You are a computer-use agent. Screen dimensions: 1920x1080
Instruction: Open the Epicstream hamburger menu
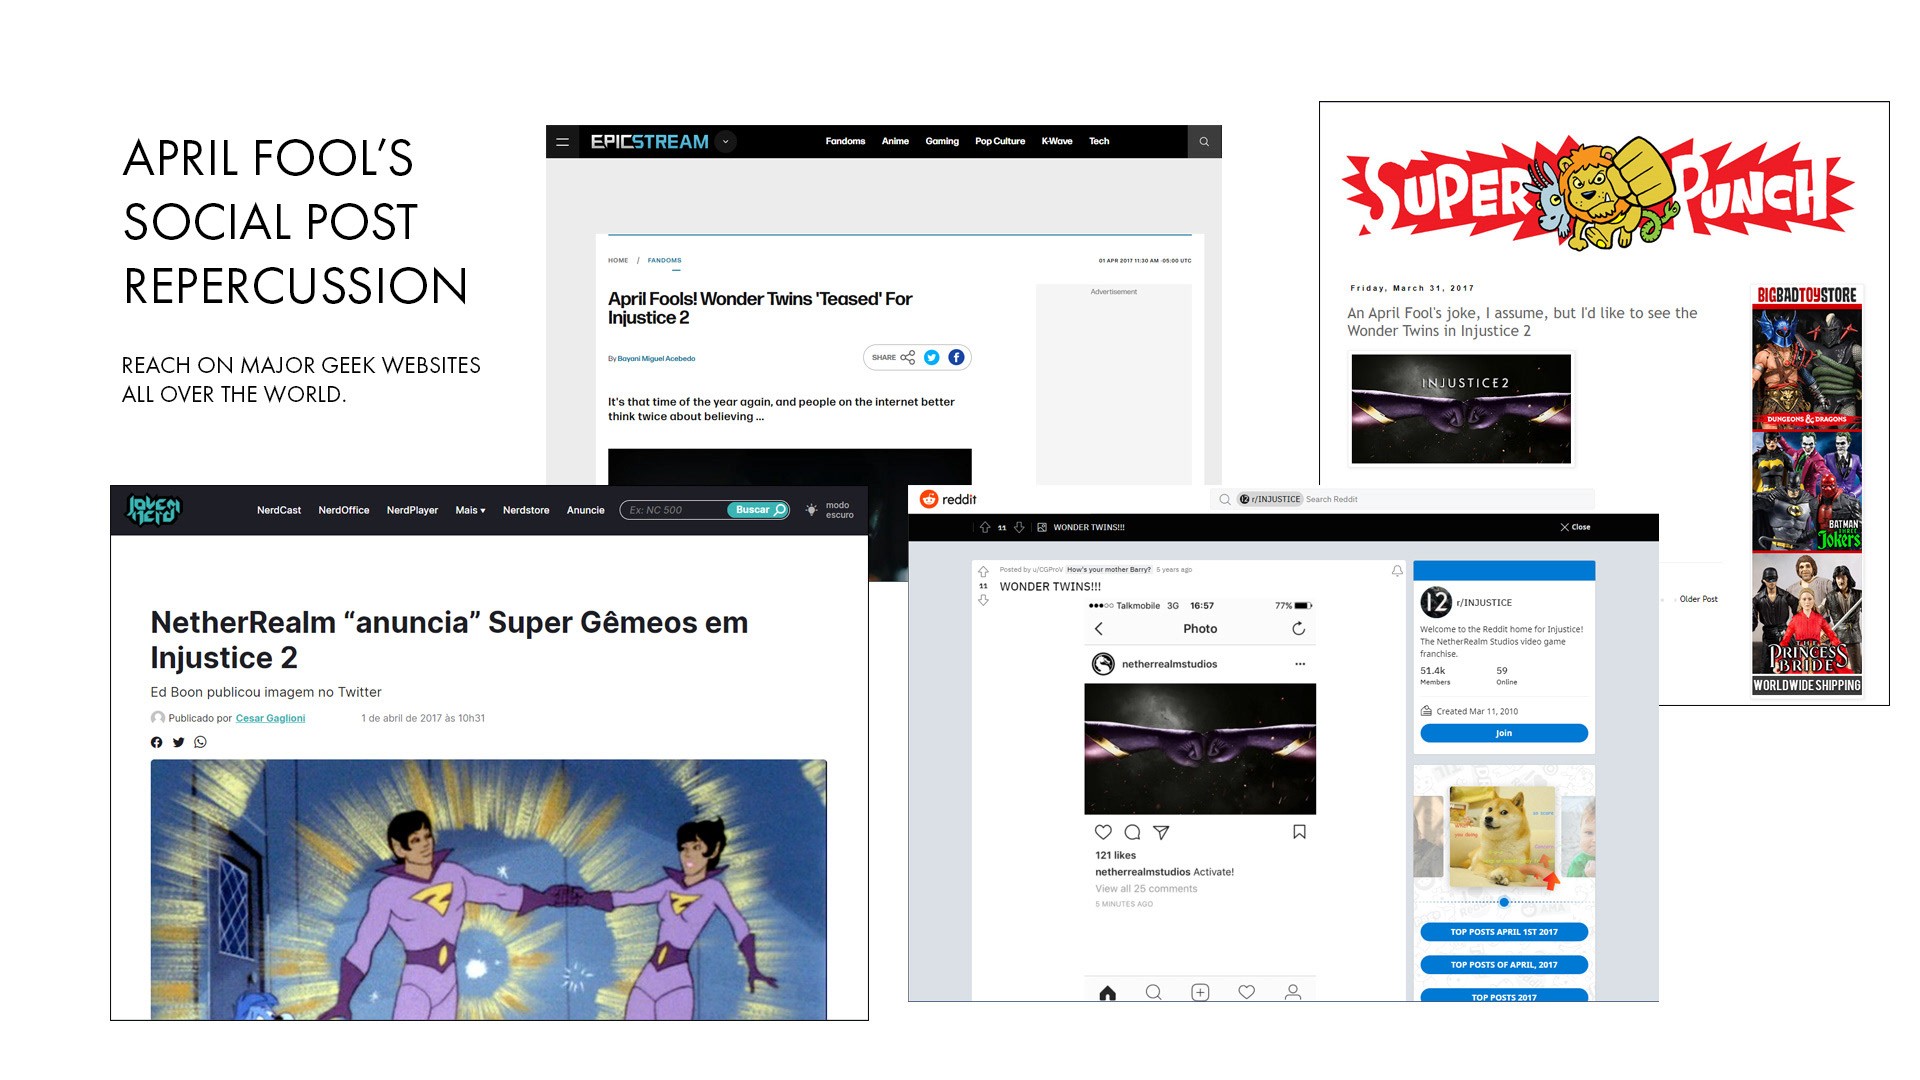pyautogui.click(x=562, y=141)
